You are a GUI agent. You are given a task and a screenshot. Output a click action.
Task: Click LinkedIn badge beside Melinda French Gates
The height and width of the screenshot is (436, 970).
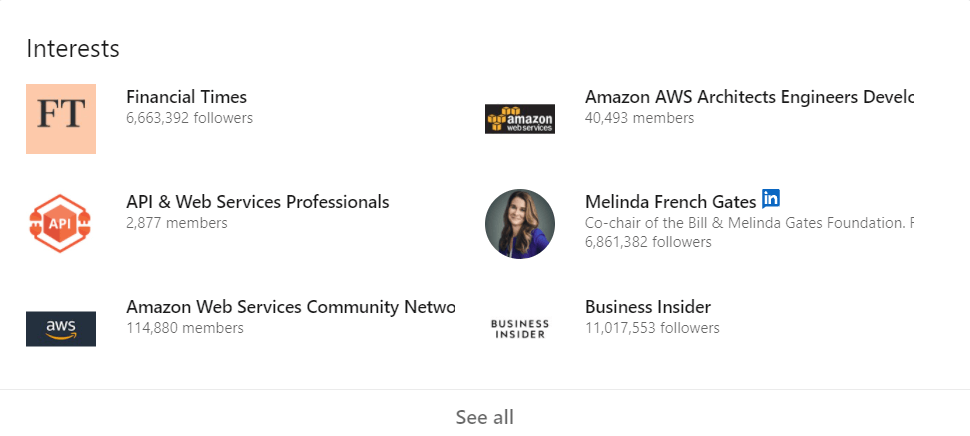[x=771, y=199]
